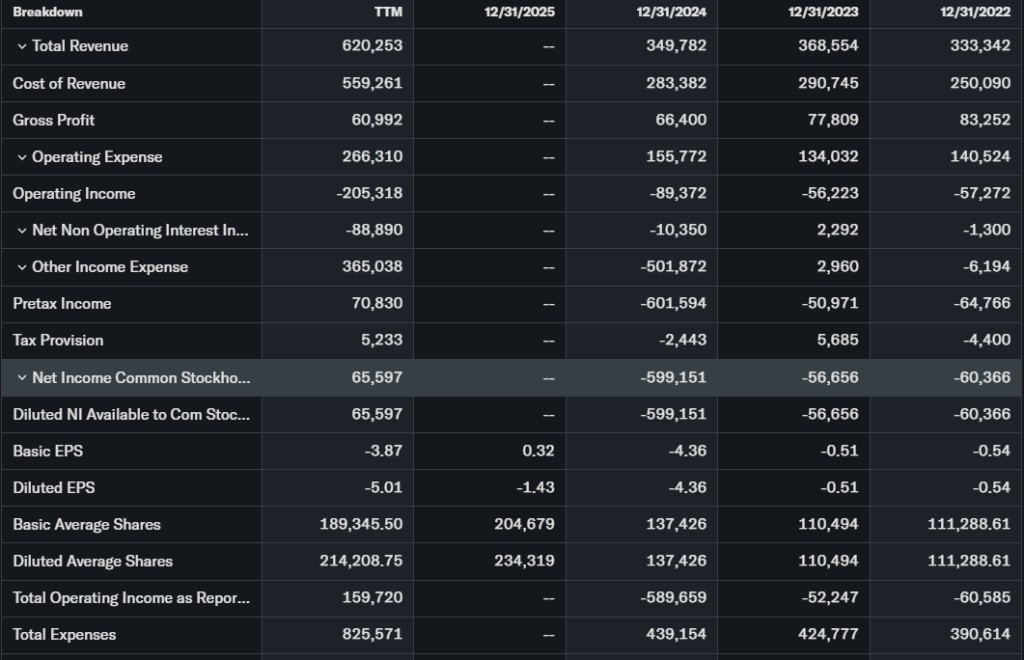Click the 12/31/2022 column header
The height and width of the screenshot is (660, 1024).
pos(975,12)
